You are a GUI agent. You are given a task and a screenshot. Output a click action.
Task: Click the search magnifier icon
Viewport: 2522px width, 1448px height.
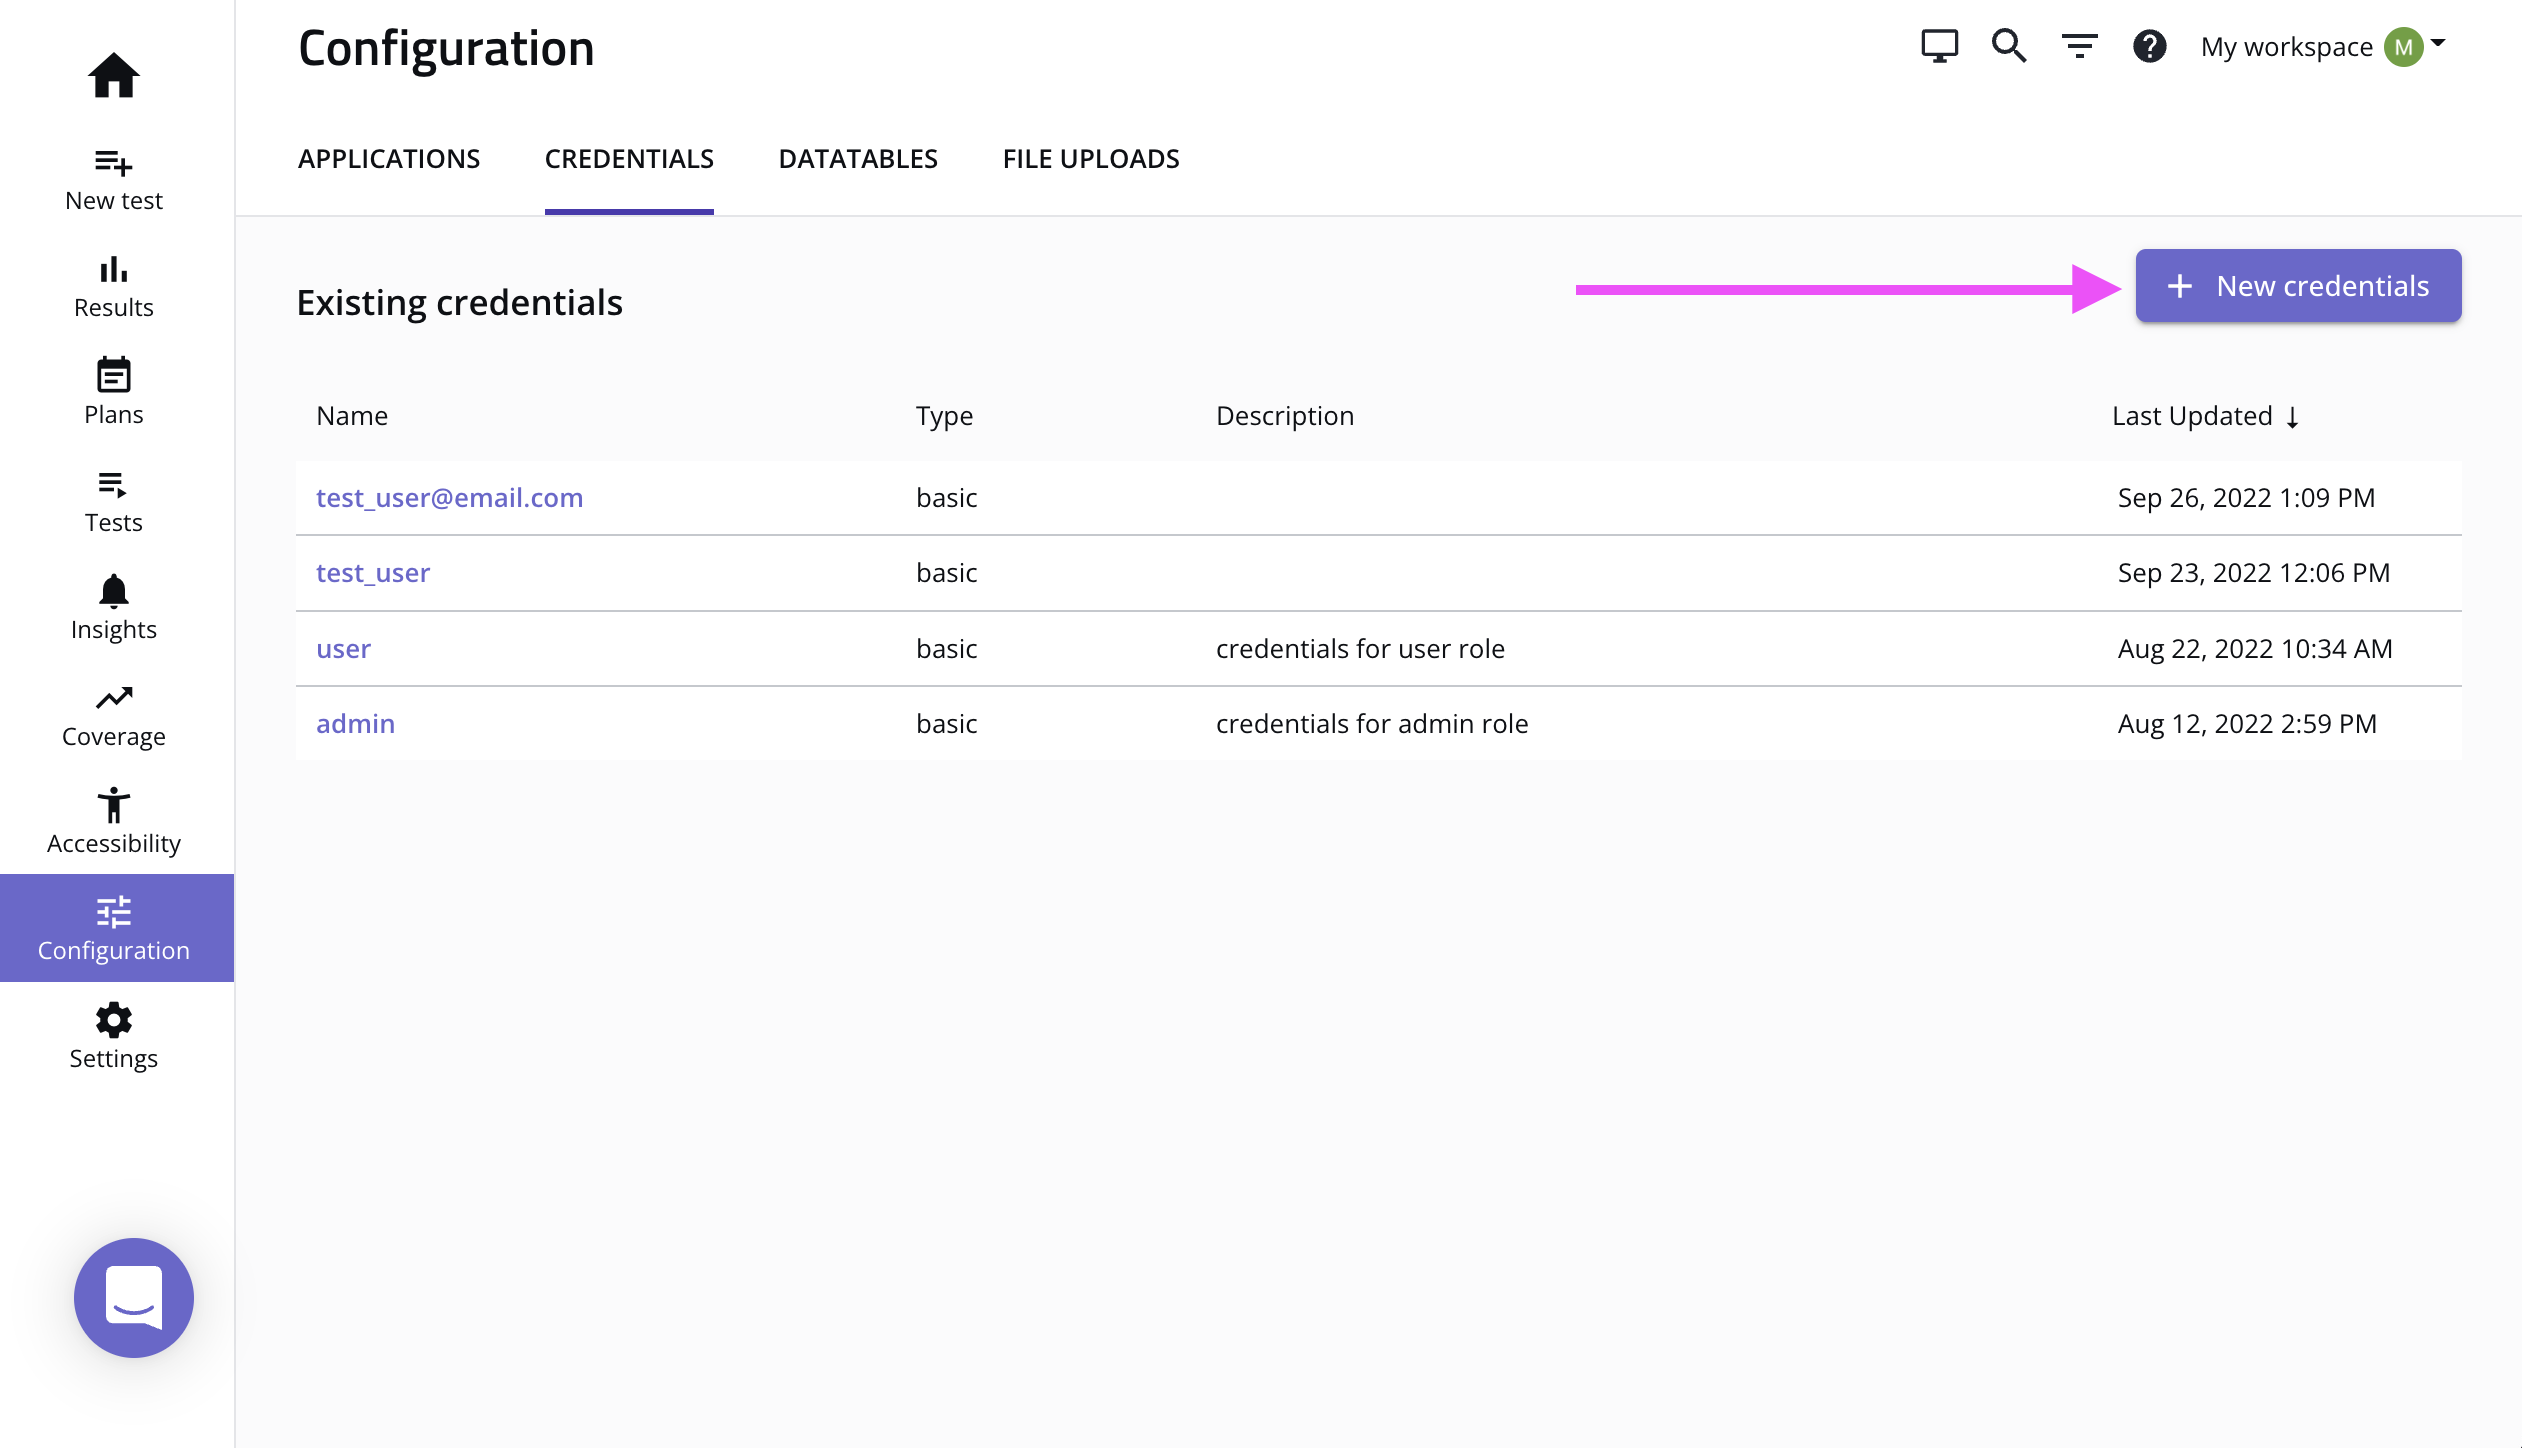[x=2008, y=46]
